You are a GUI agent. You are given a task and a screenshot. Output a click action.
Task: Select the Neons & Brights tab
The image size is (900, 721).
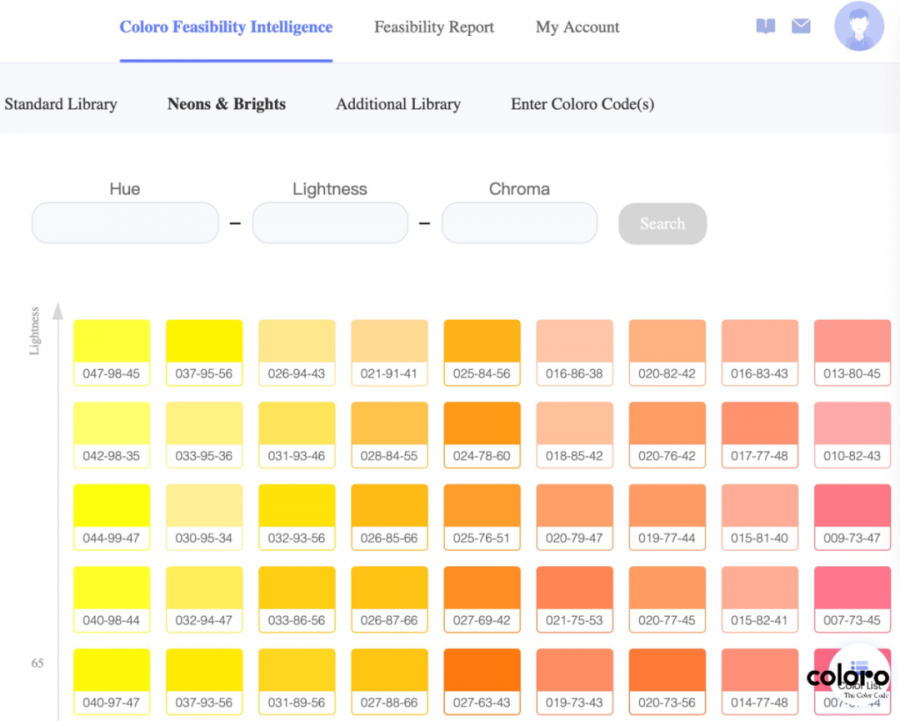227,104
